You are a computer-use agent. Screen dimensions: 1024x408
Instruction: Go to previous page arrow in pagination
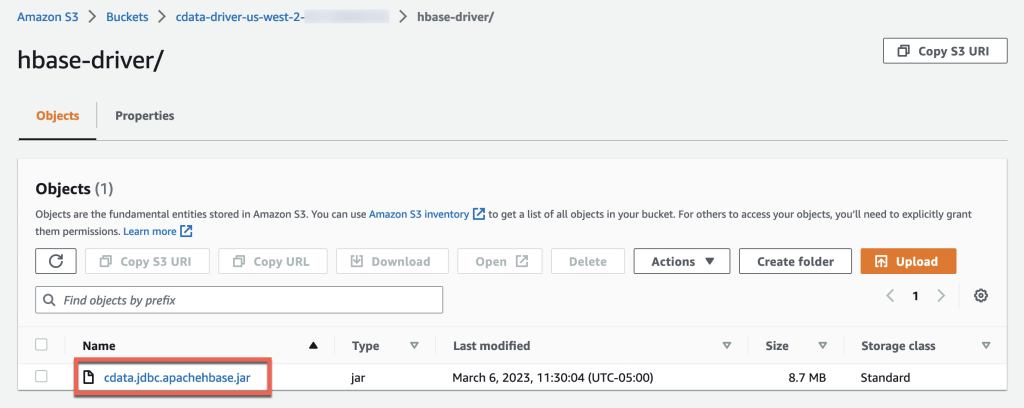(890, 296)
